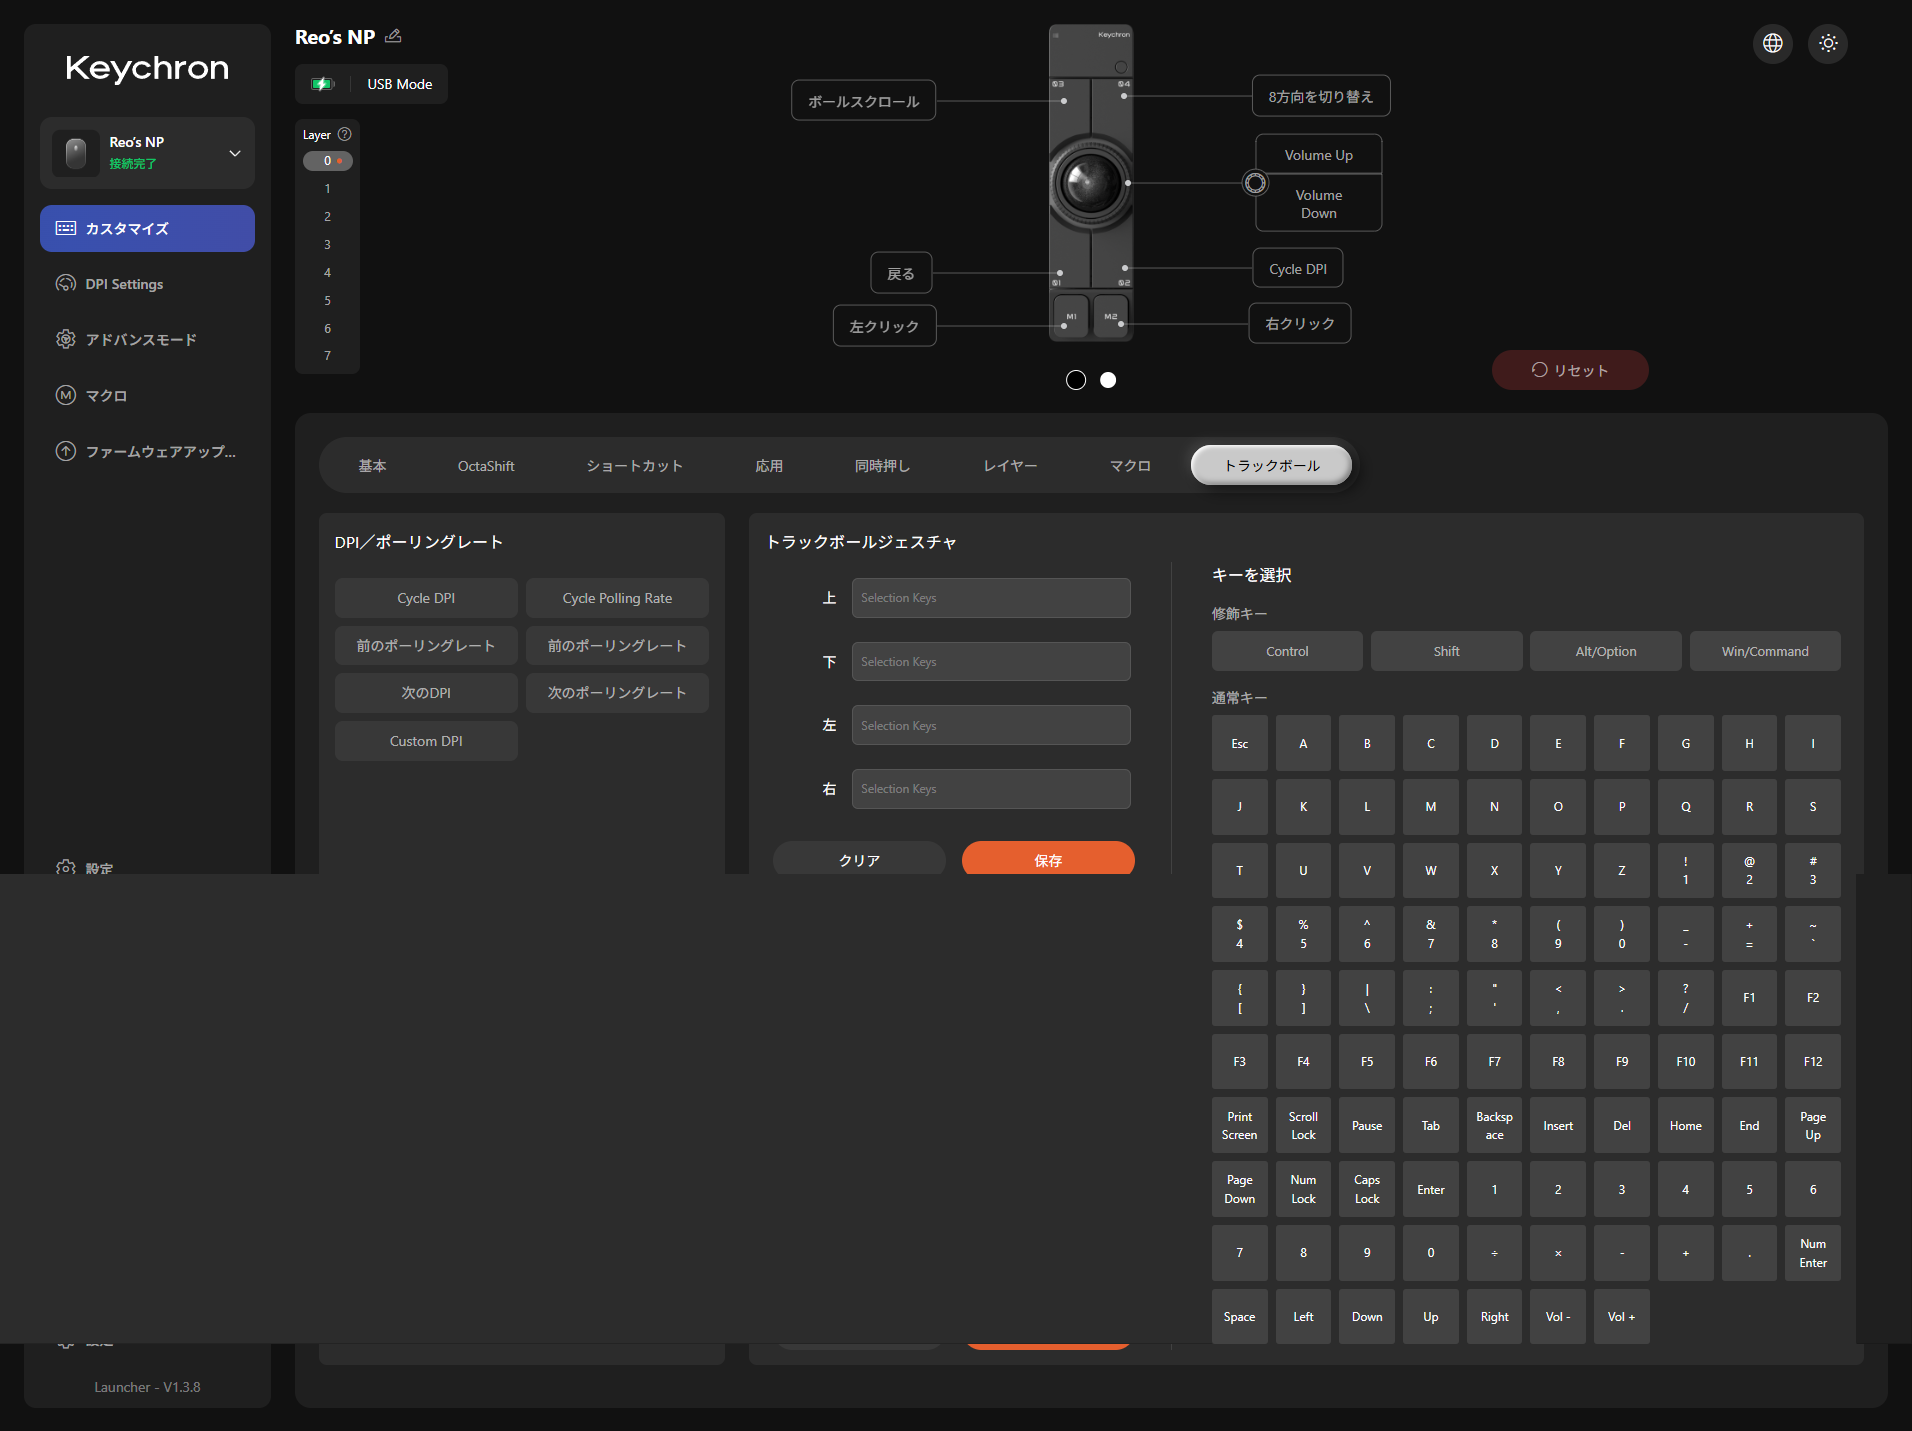Select layer 1
Screen dimensions: 1912x1431
327,189
